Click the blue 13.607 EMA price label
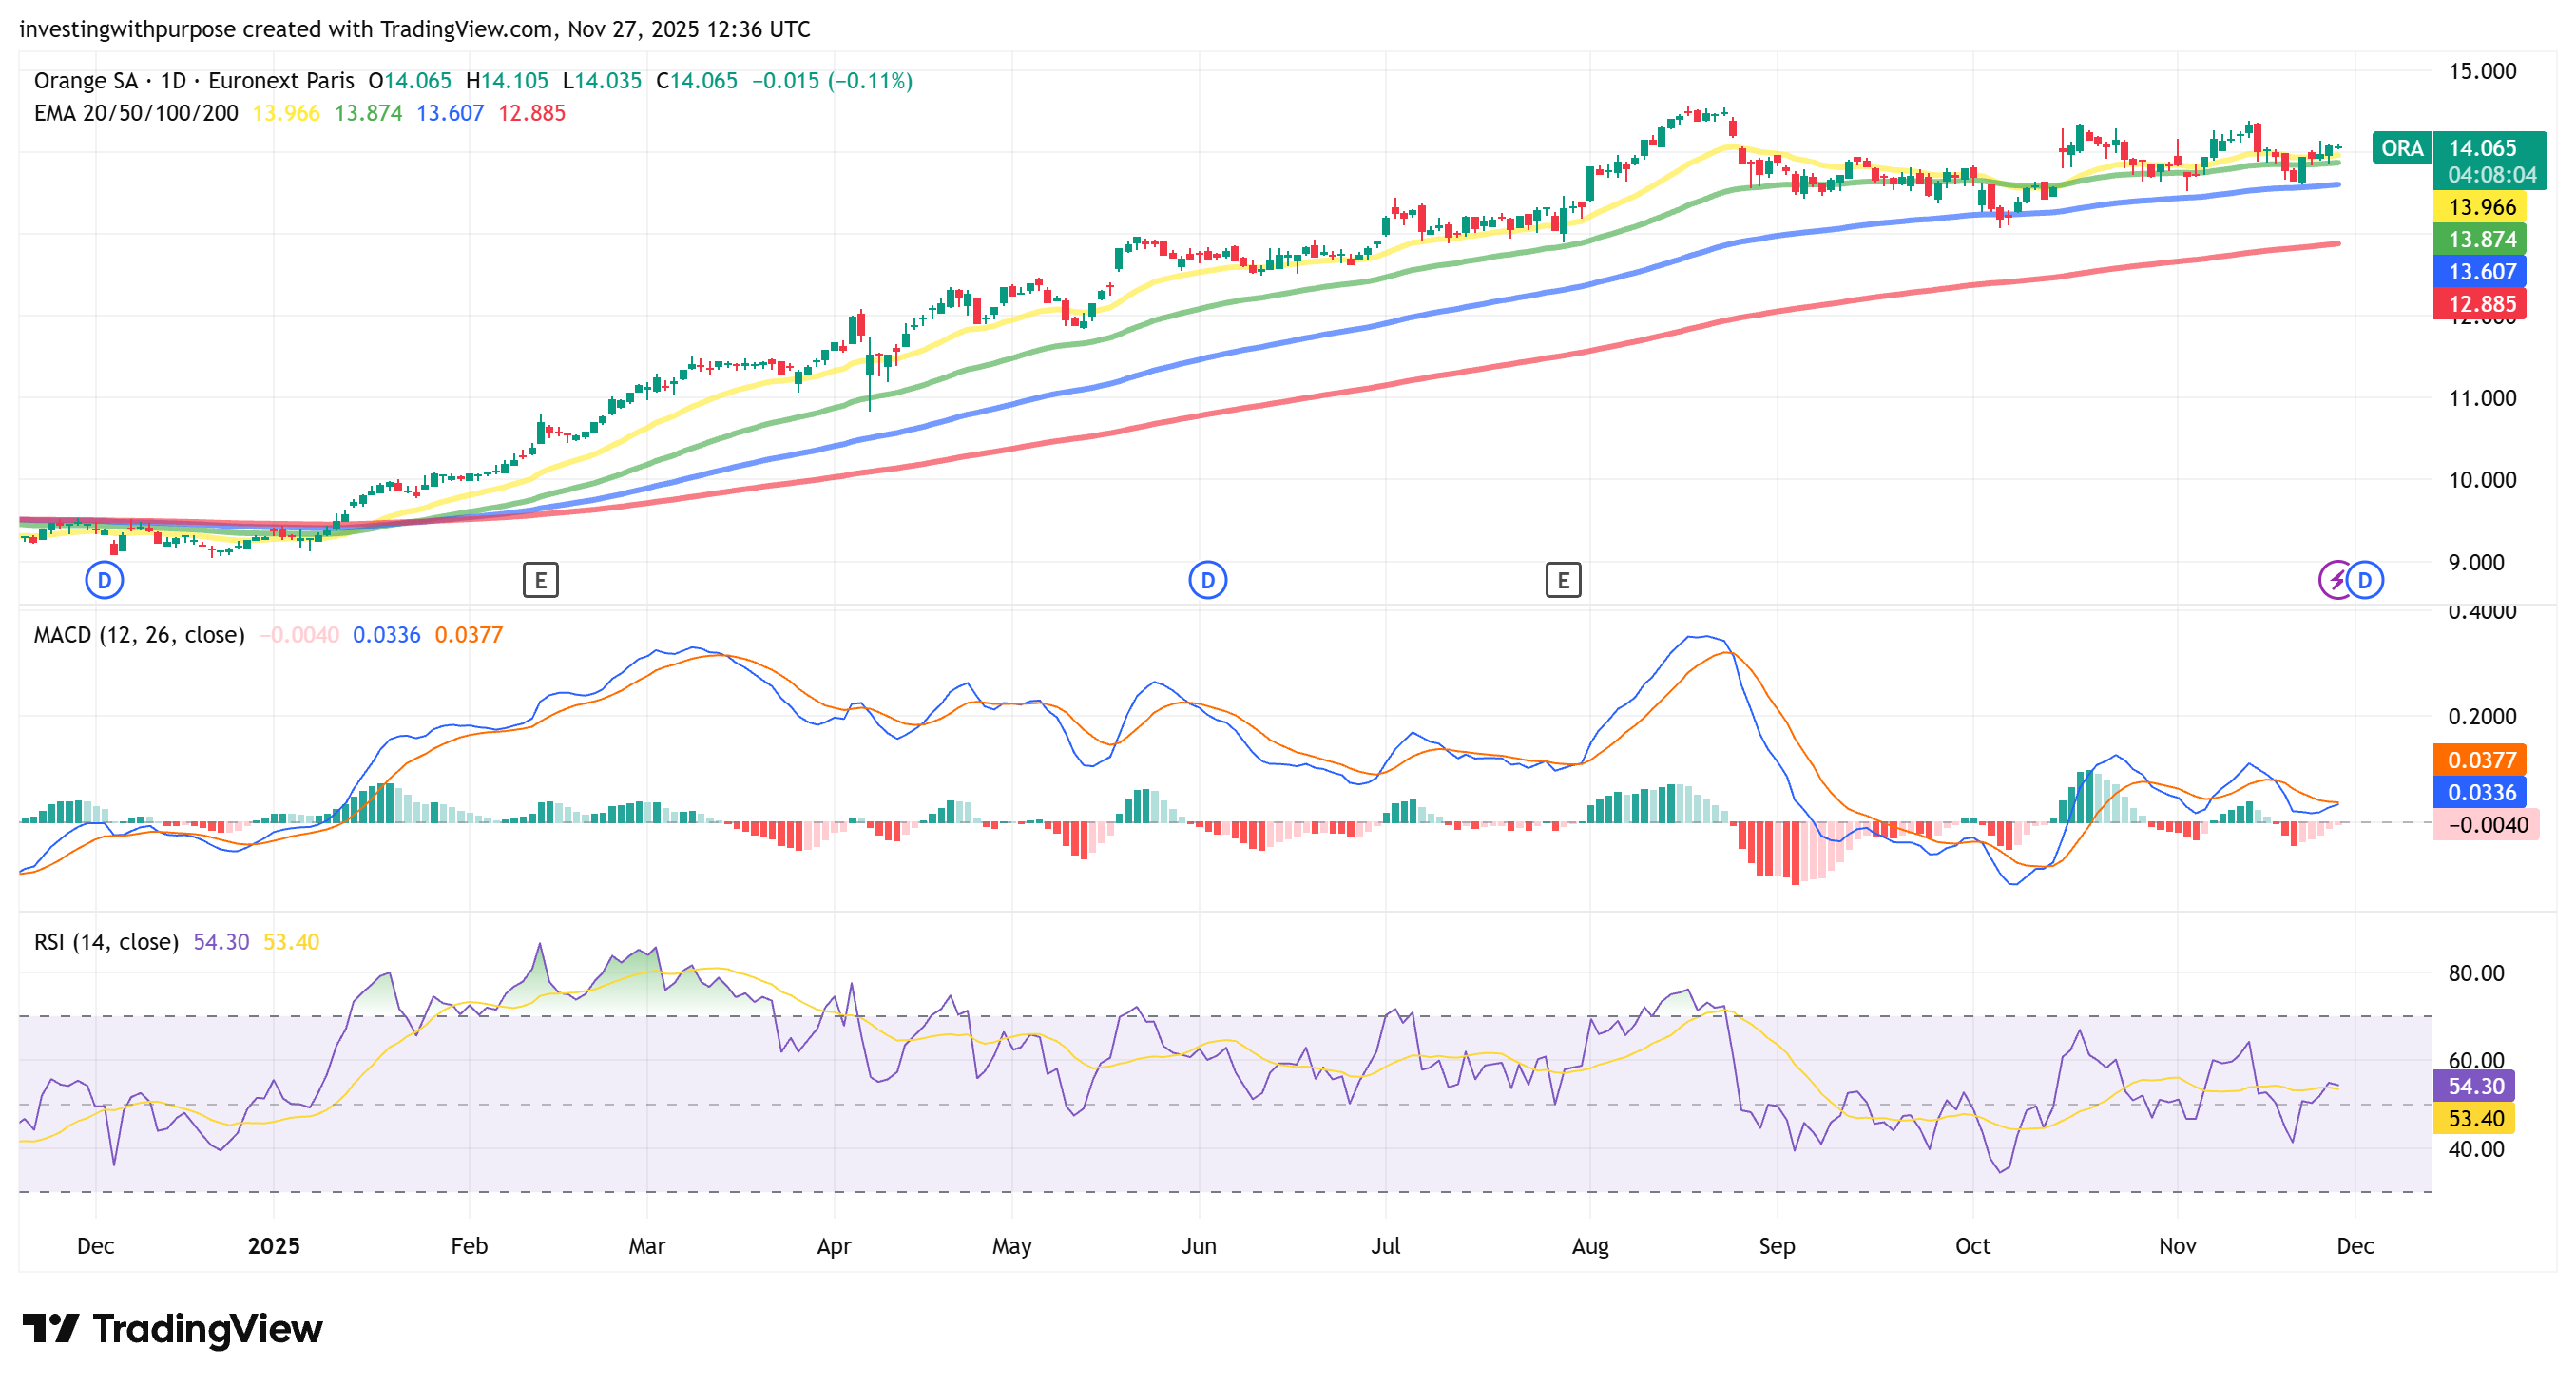 point(2480,272)
